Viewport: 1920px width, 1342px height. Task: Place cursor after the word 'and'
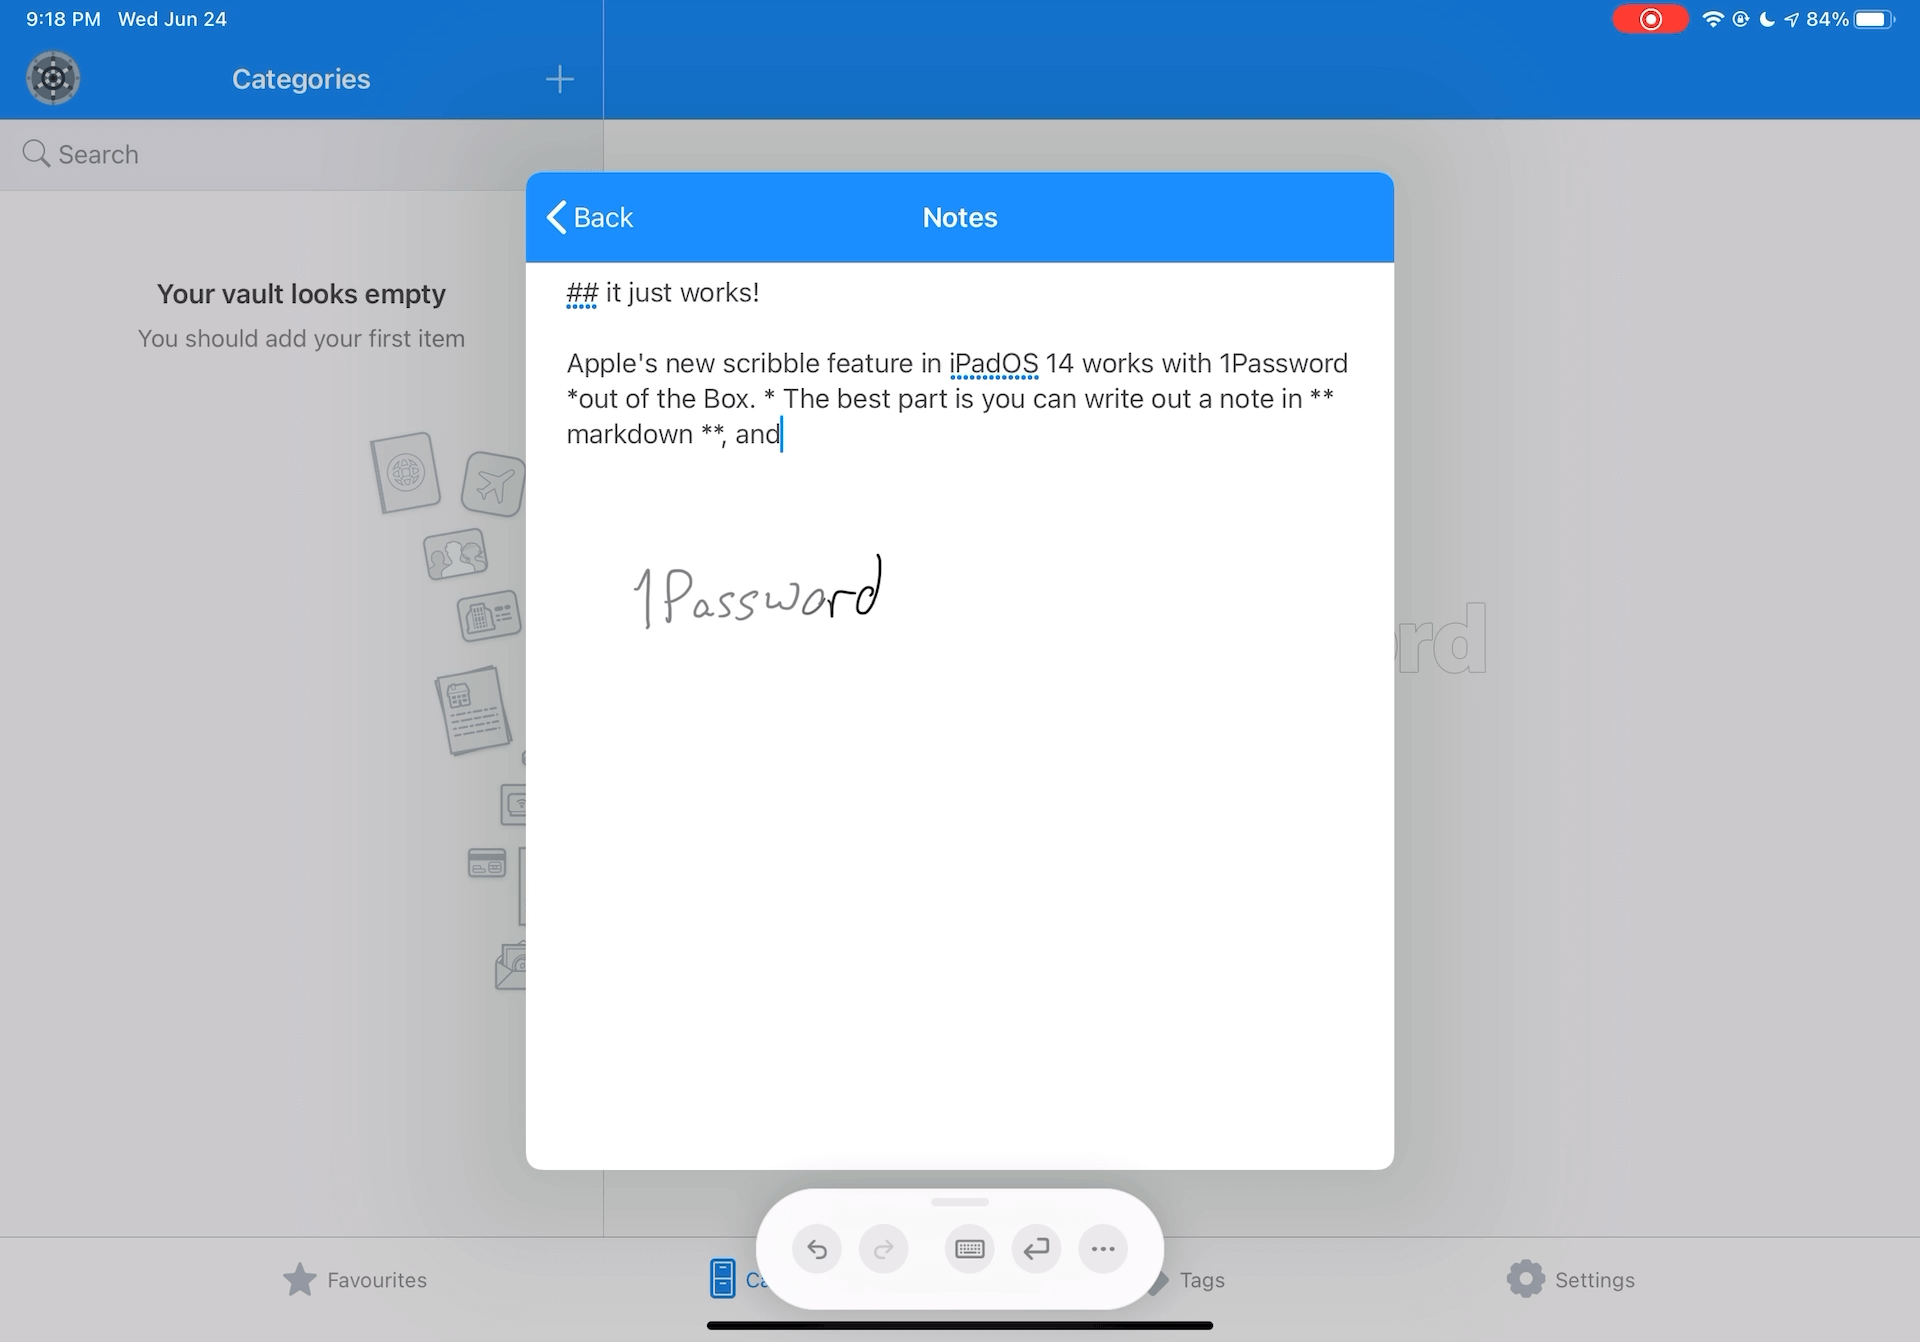pos(781,435)
